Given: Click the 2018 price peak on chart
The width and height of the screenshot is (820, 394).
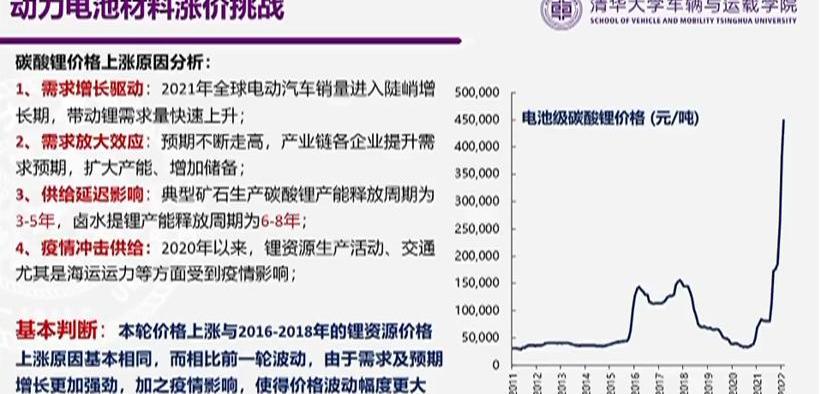Looking at the screenshot, I should click(679, 280).
